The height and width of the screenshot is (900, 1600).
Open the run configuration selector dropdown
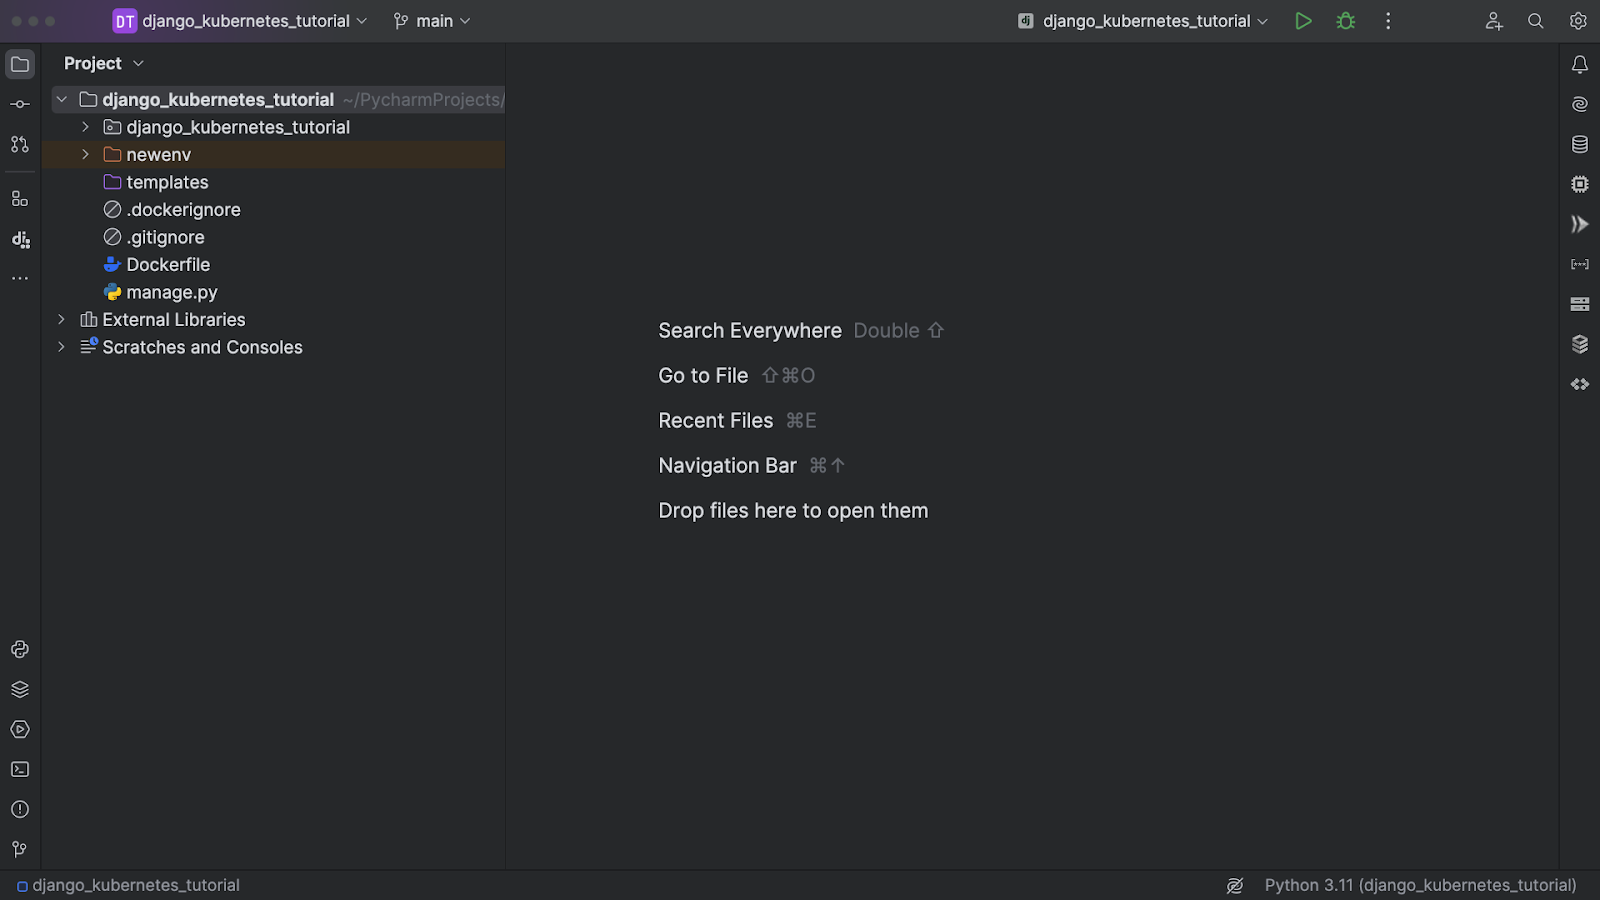coord(1144,21)
